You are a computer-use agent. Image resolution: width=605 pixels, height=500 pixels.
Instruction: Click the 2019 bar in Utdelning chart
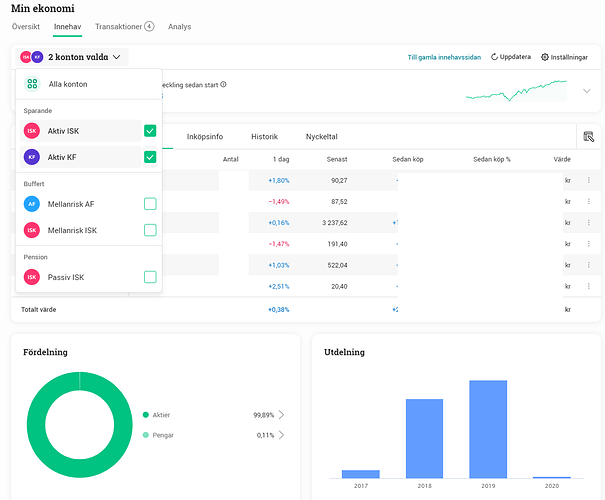pos(488,428)
